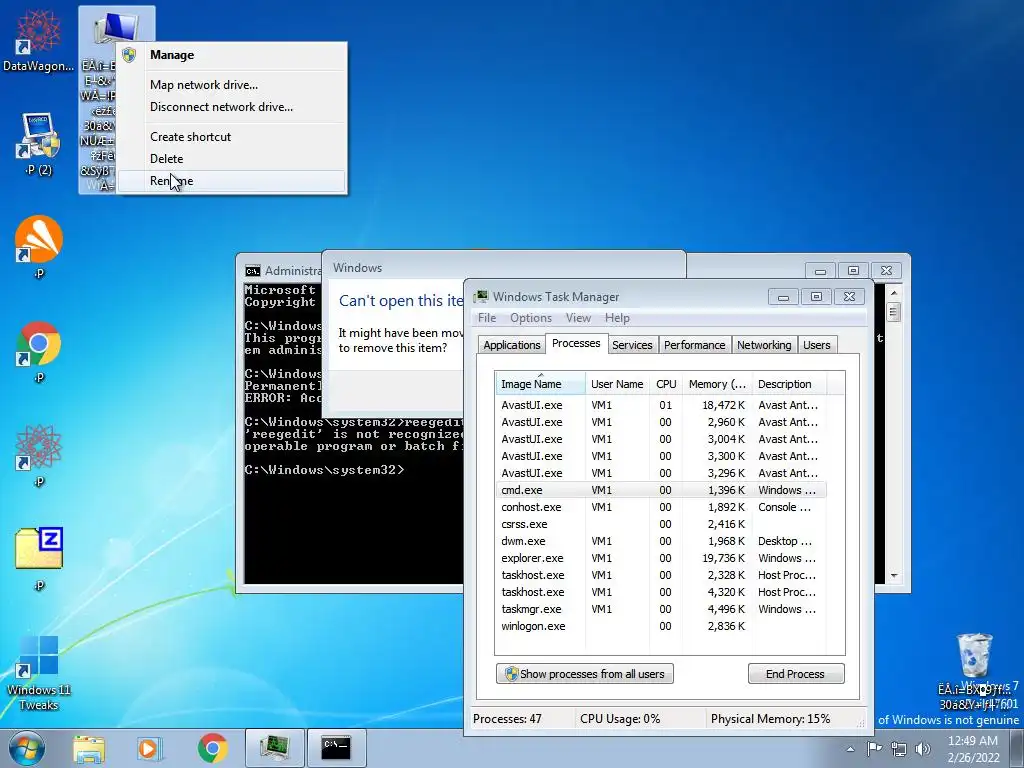The height and width of the screenshot is (768, 1024).
Task: Open the Avast shortcut icon on desktop
Action: [x=39, y=247]
